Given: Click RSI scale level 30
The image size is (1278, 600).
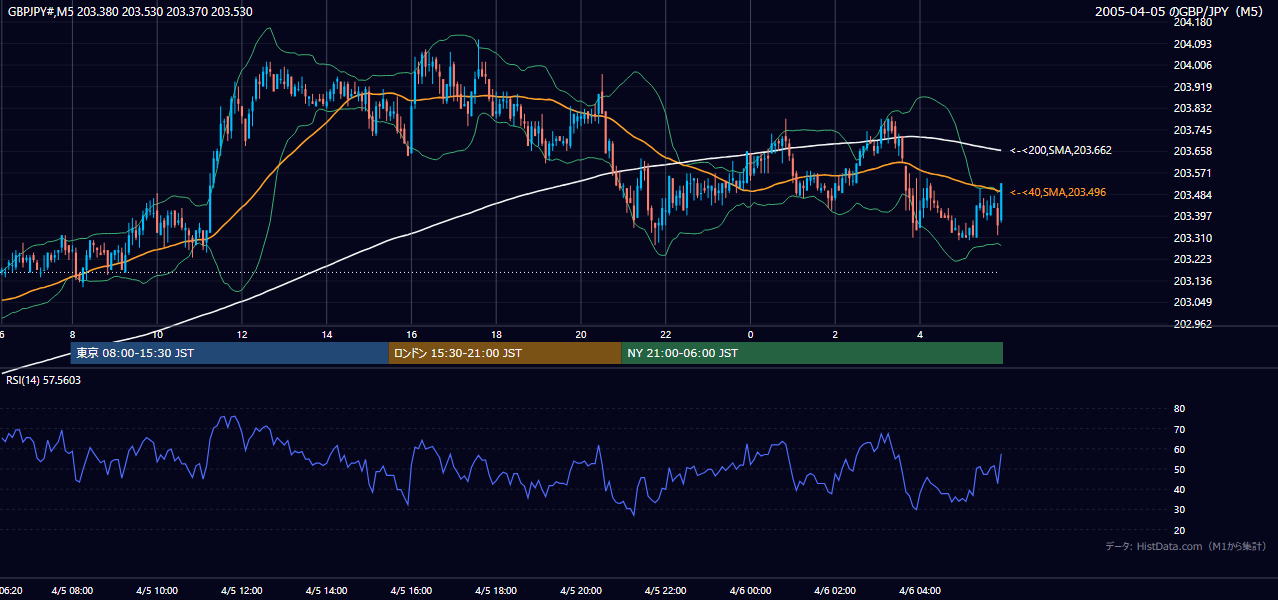Looking at the screenshot, I should 1179,510.
